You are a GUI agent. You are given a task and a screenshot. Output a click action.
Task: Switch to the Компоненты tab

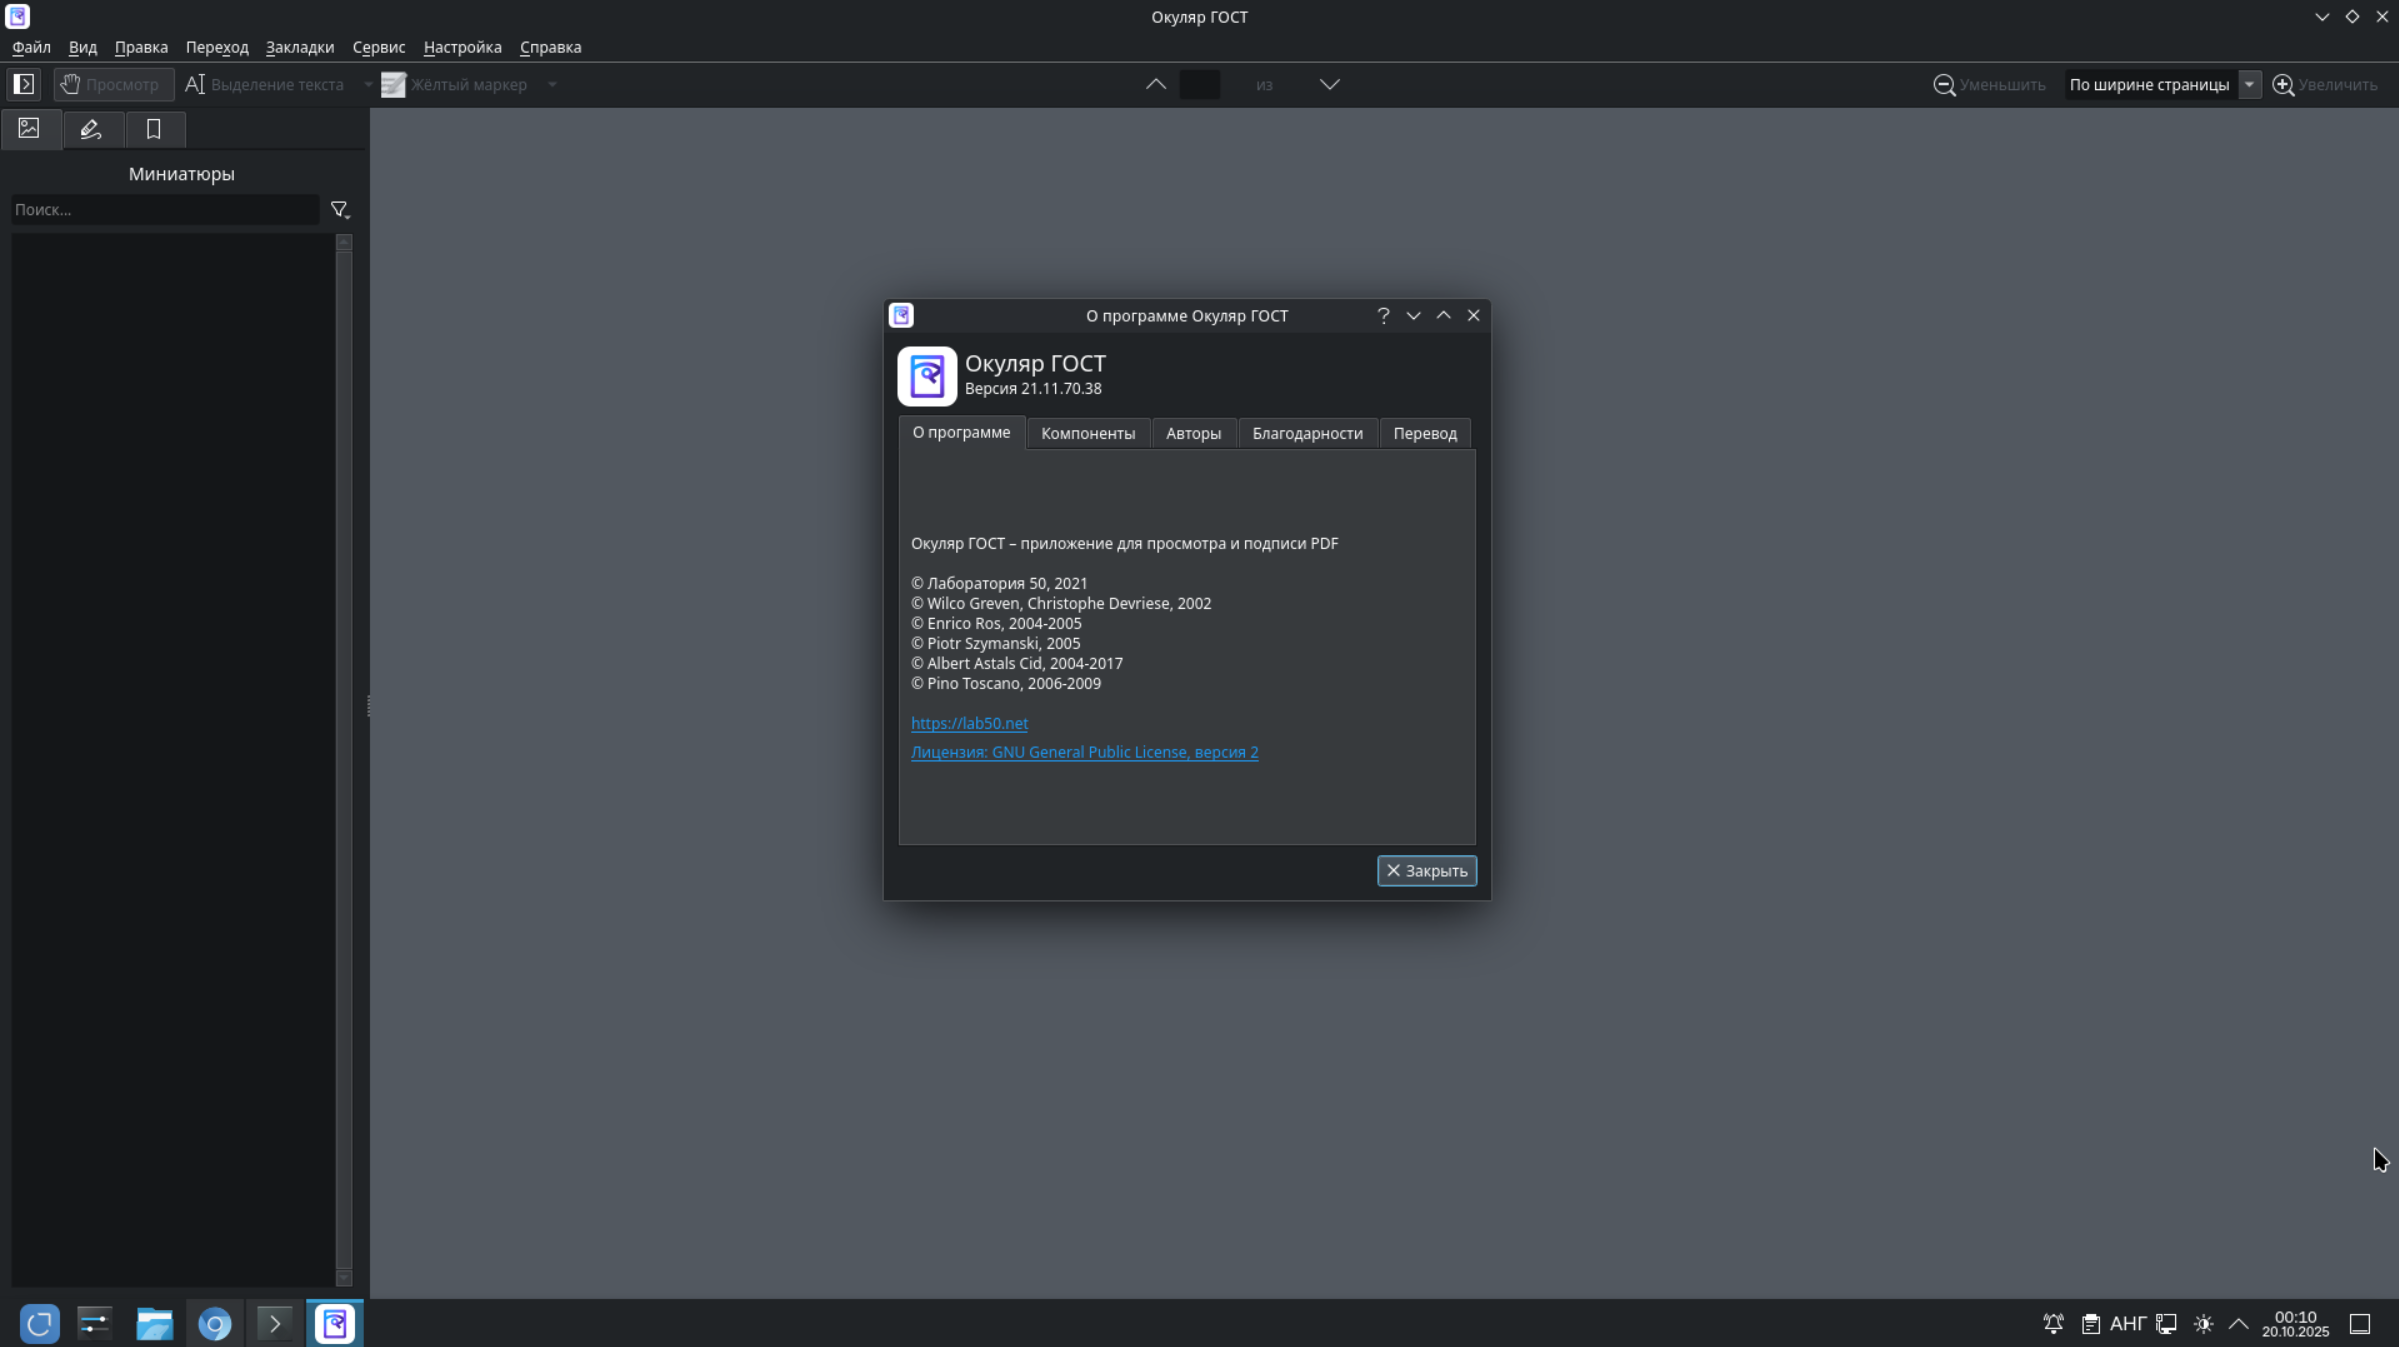pyautogui.click(x=1087, y=433)
